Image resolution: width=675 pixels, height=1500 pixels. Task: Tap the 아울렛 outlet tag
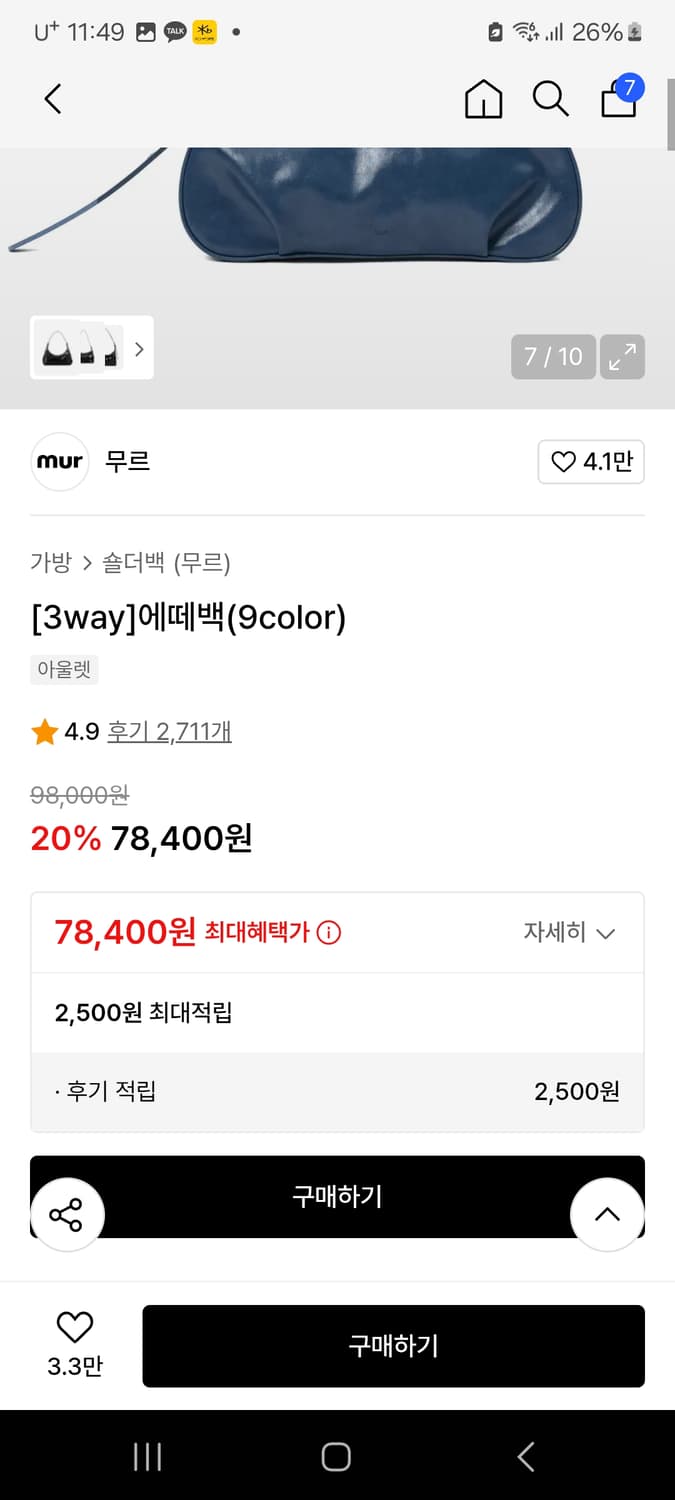64,670
